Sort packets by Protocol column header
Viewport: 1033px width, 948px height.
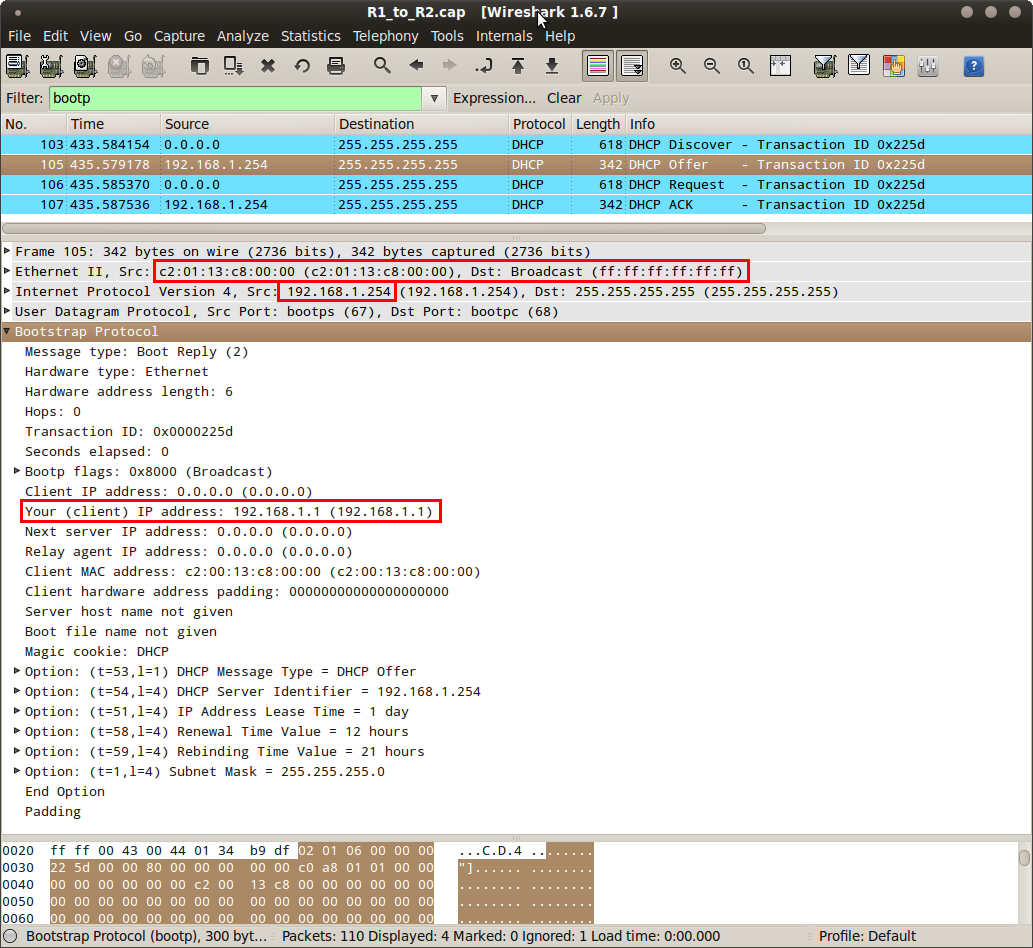(539, 124)
